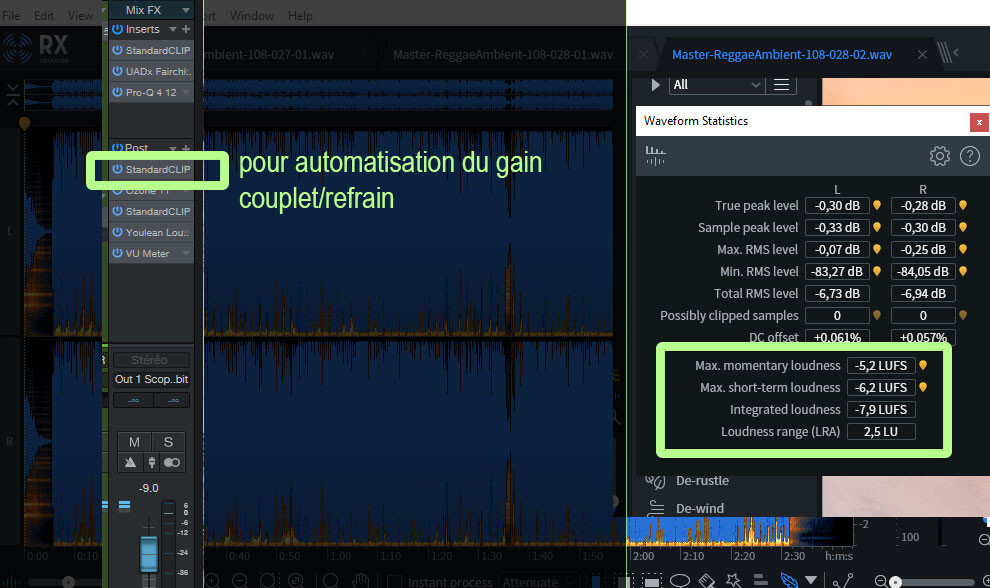
Task: Select the harmonics selection tool
Action: tap(760, 580)
